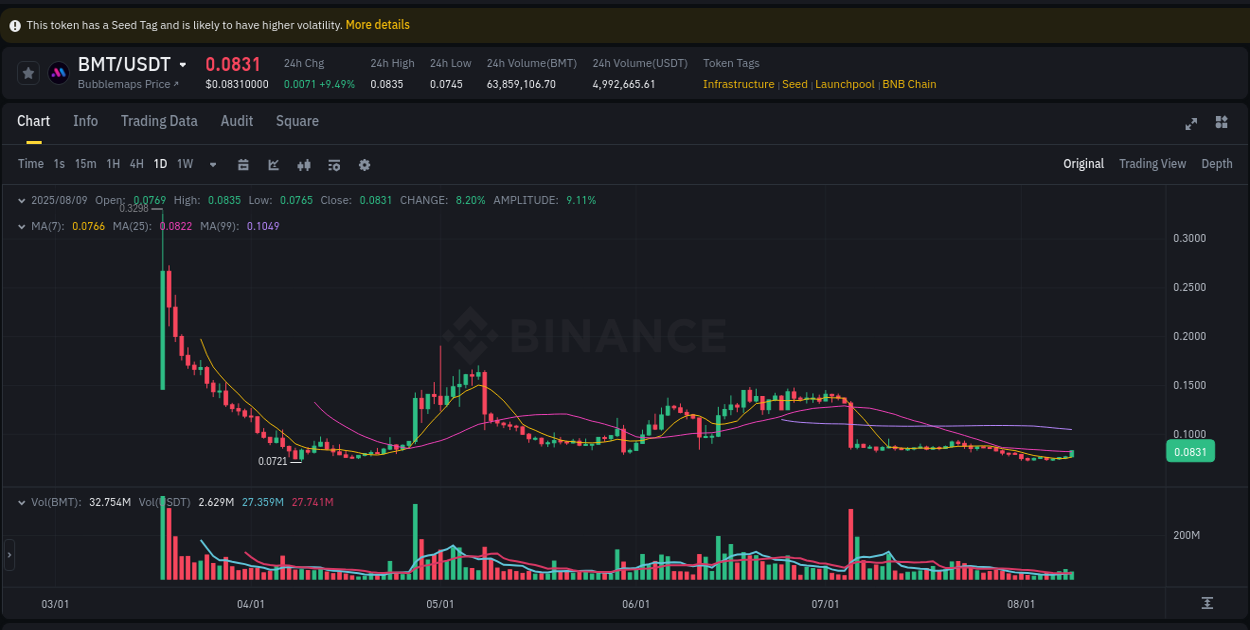Select the candlestick chart type icon
This screenshot has width=1250, height=630.
304,164
